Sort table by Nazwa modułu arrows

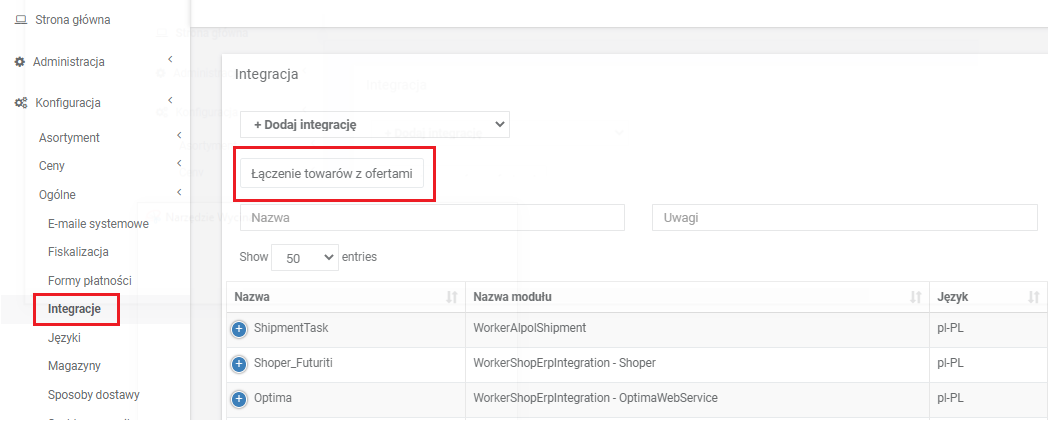click(x=915, y=297)
